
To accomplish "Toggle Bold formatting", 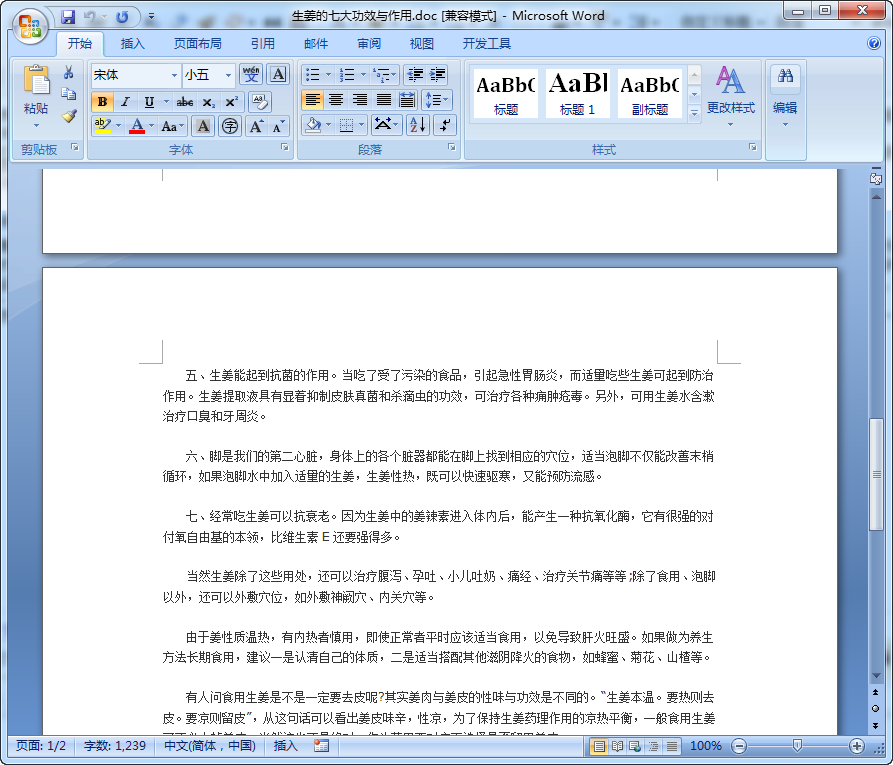I will click(x=103, y=102).
